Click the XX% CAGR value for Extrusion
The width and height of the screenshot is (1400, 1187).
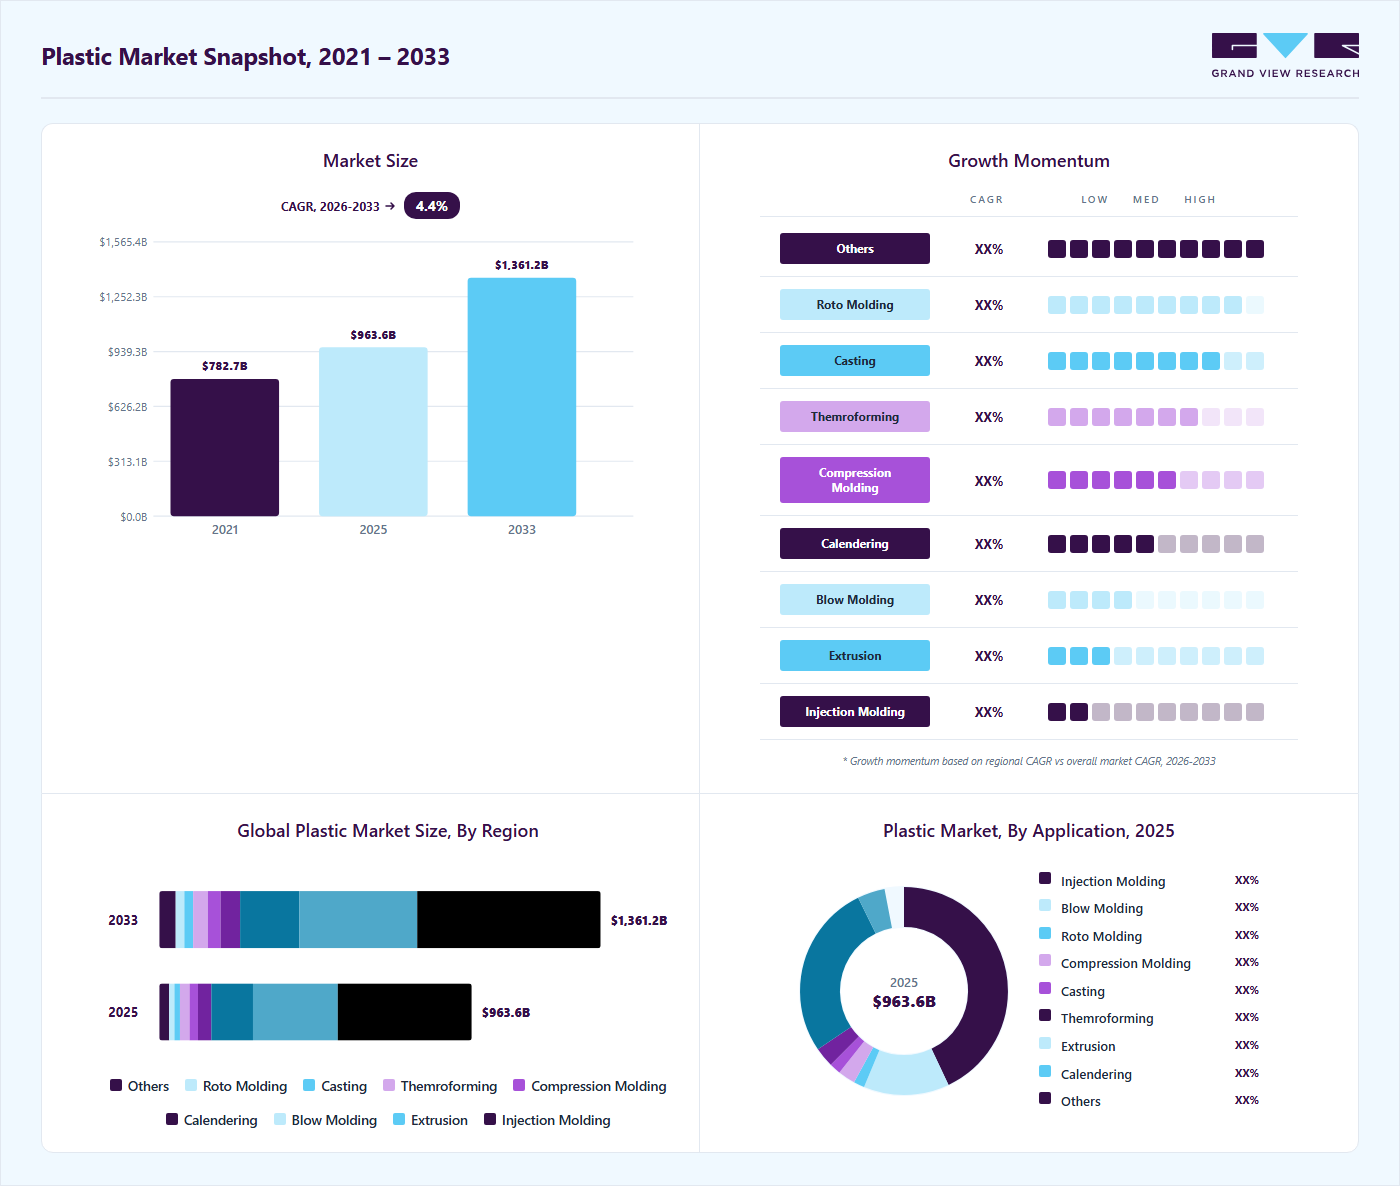click(989, 656)
